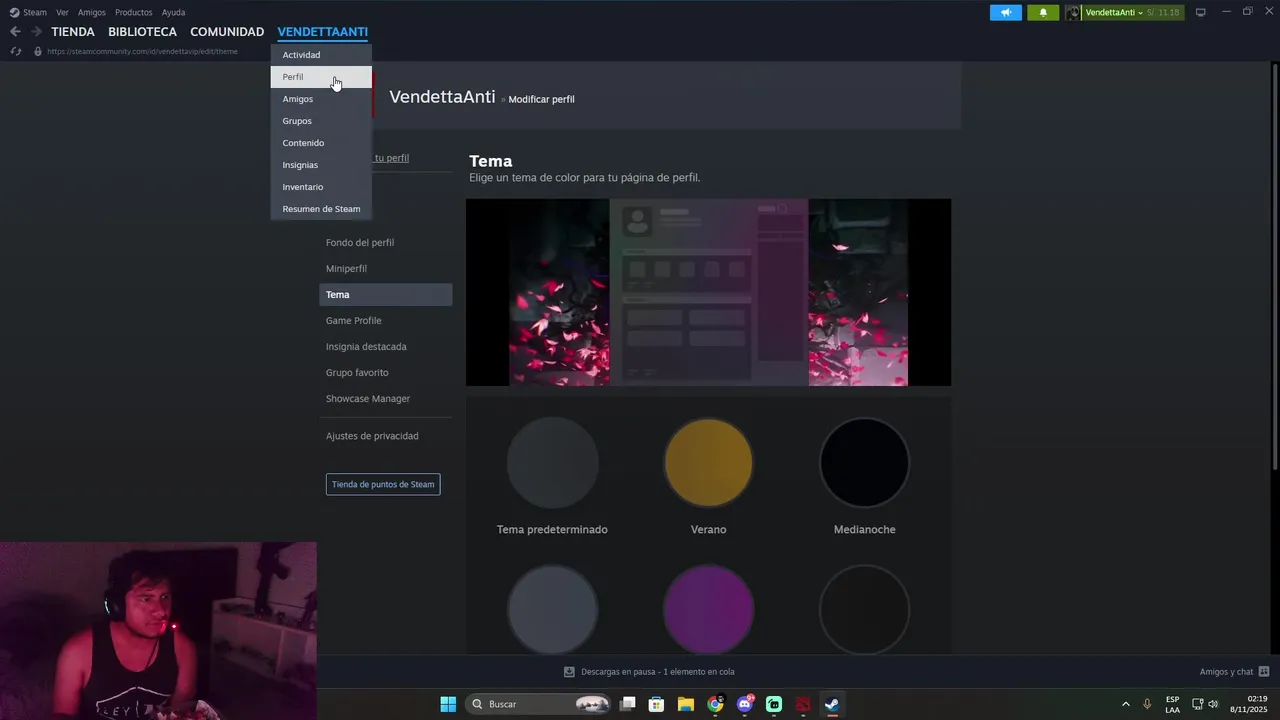Launch Microsoft Store from the taskbar
The image size is (1280, 720).
[x=657, y=704]
